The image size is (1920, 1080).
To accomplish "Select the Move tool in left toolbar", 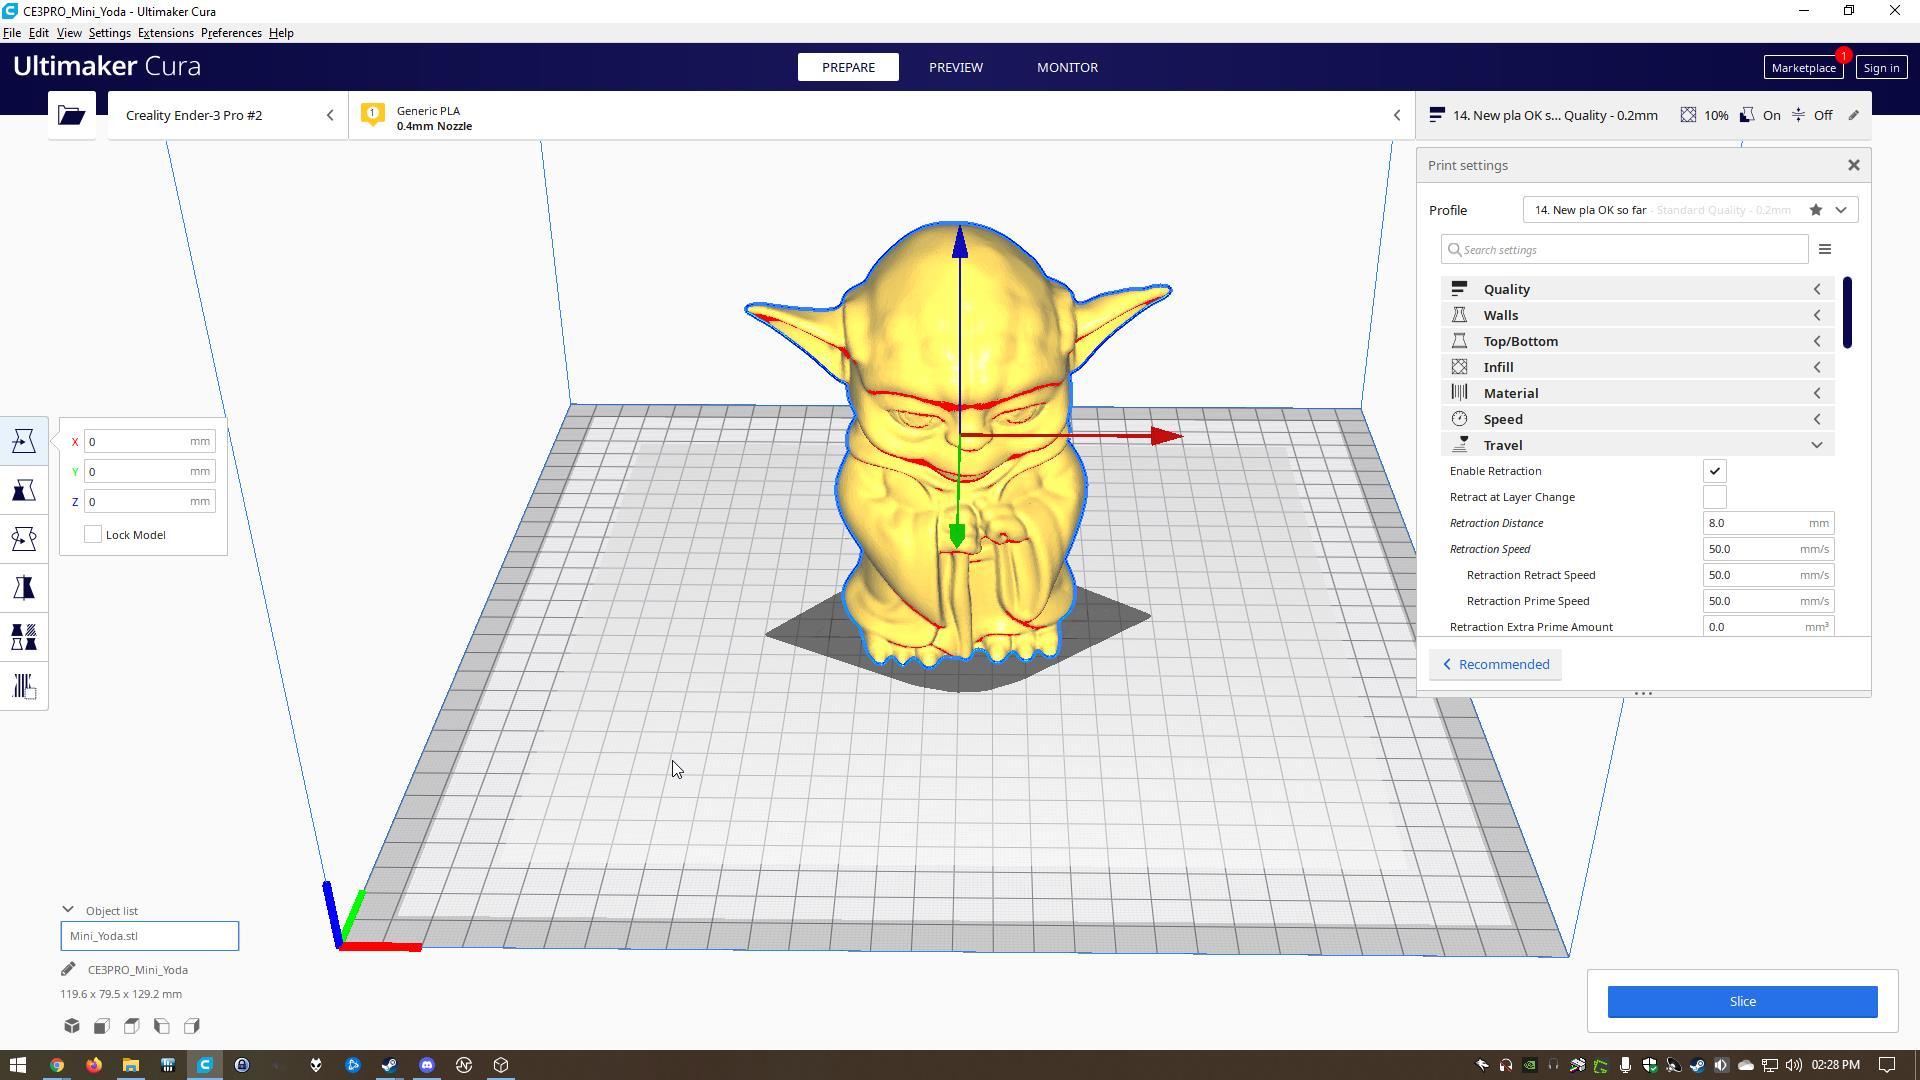I will (24, 441).
